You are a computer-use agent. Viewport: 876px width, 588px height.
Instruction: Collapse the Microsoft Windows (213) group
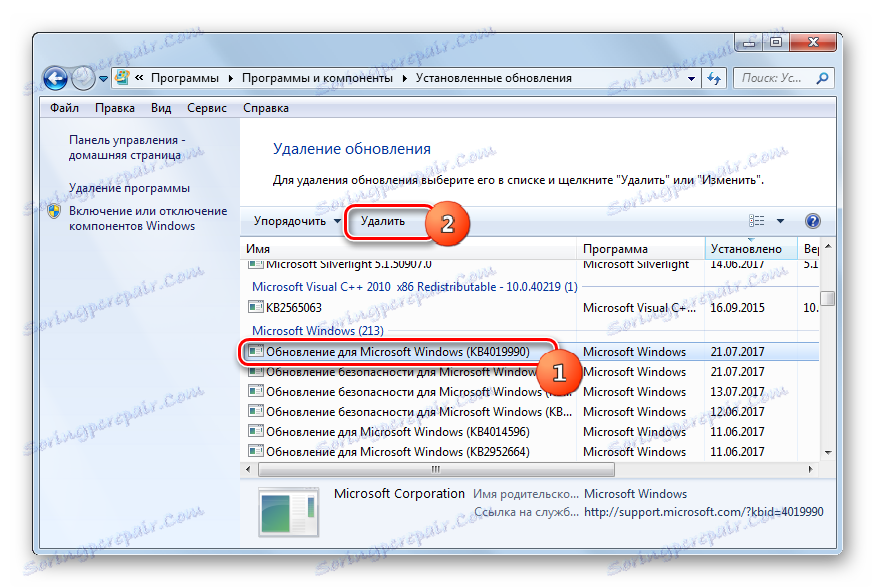click(317, 331)
